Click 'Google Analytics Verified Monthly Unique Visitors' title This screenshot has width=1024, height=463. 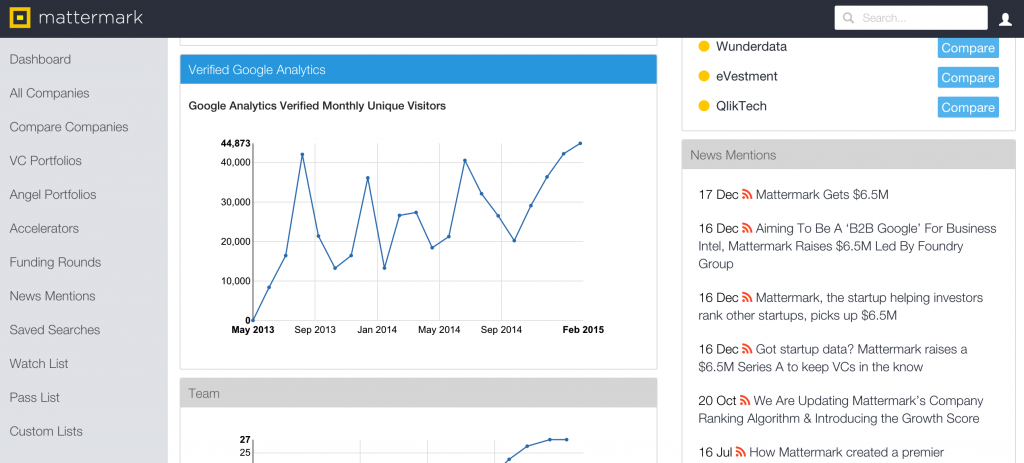click(317, 105)
